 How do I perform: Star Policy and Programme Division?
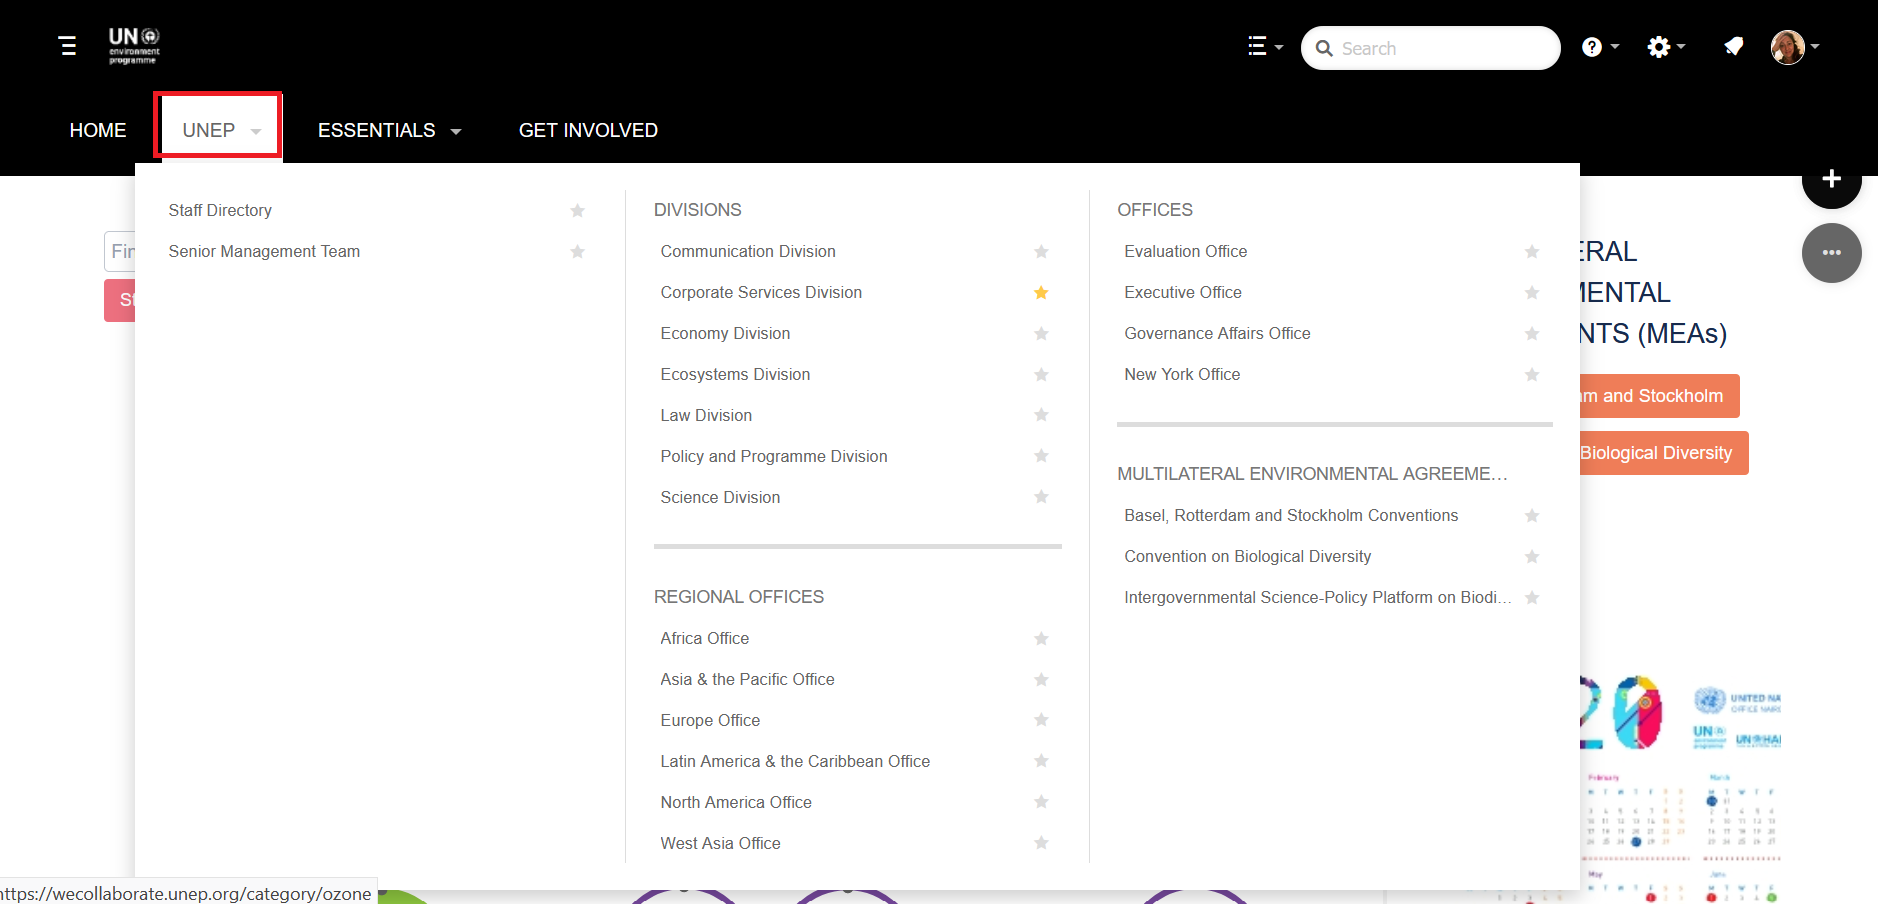point(1041,455)
